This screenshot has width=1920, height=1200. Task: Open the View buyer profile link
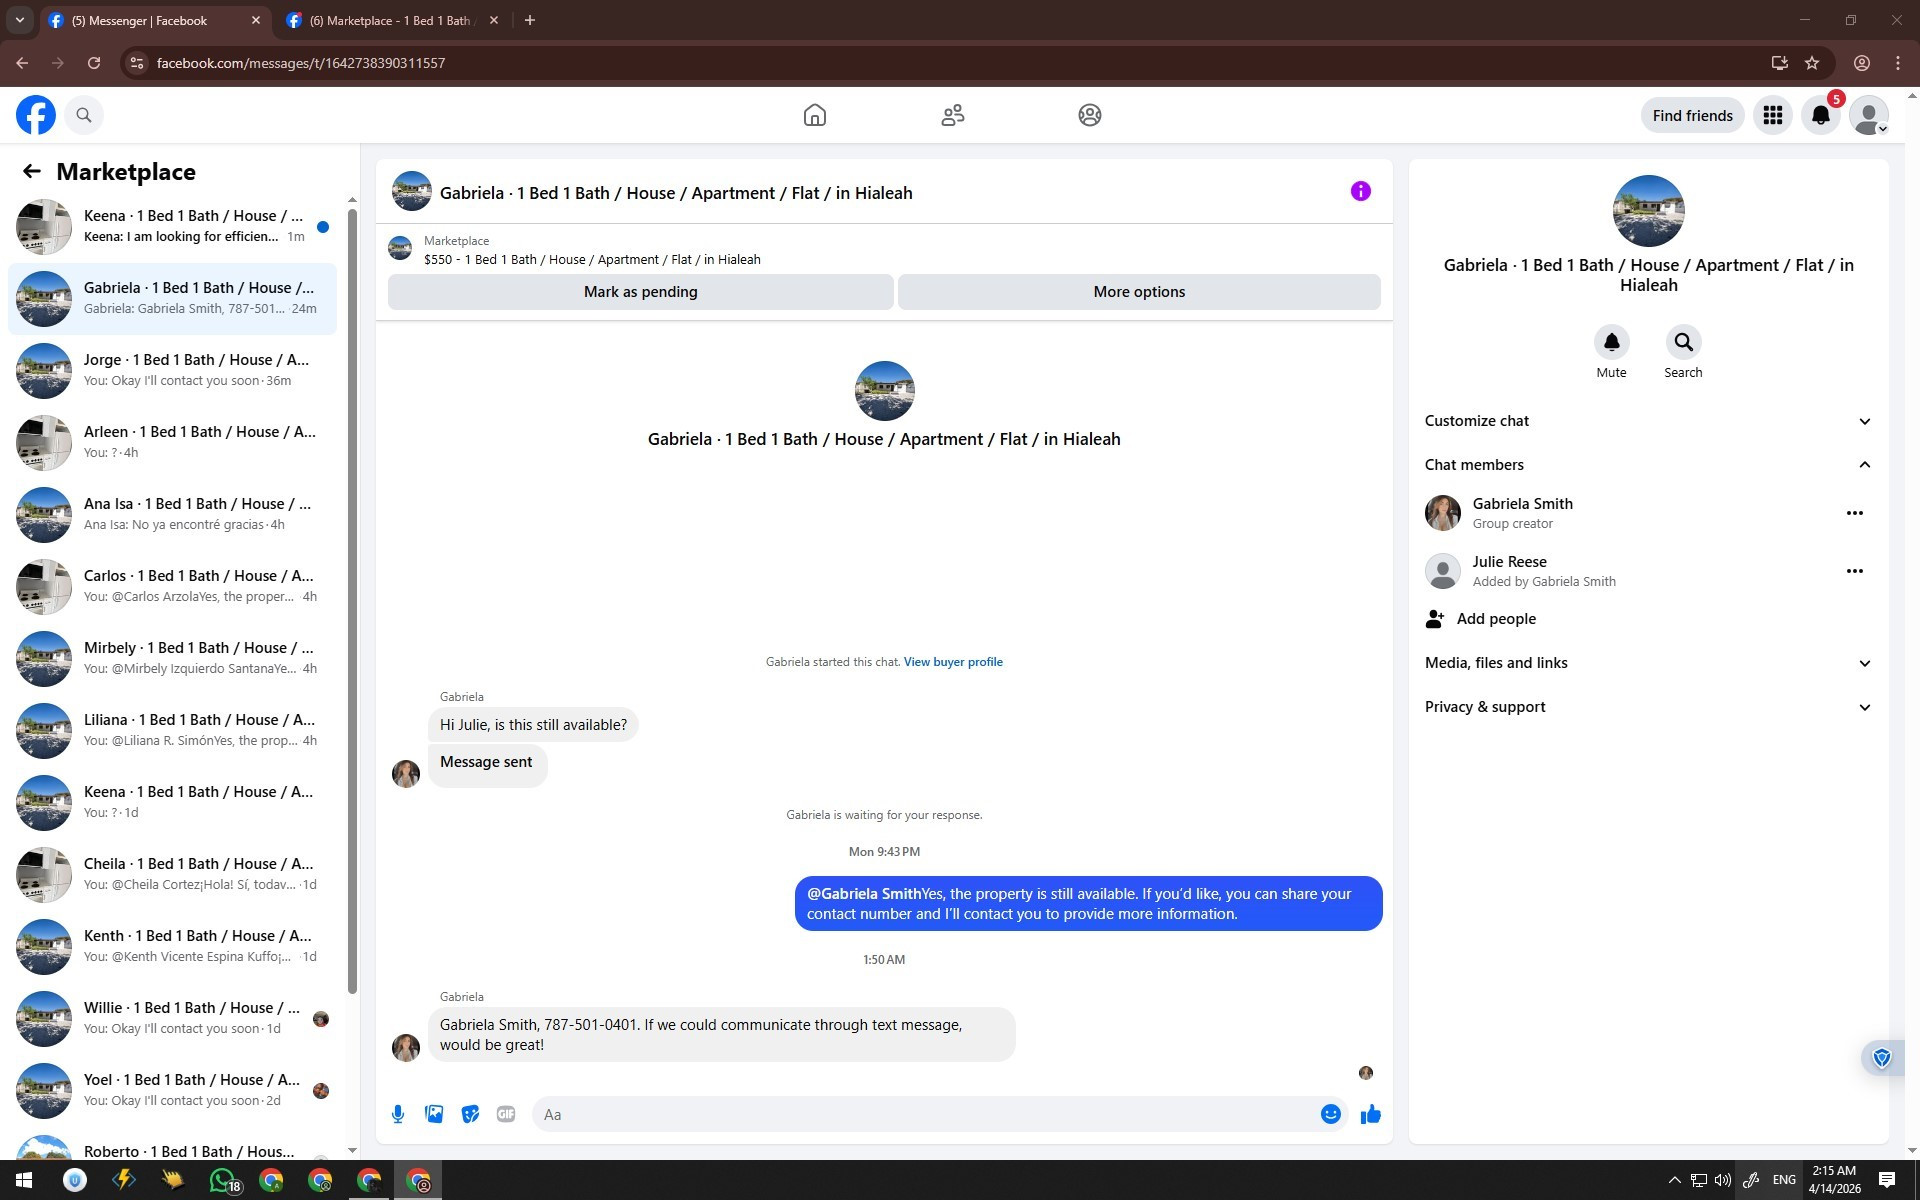coord(952,662)
